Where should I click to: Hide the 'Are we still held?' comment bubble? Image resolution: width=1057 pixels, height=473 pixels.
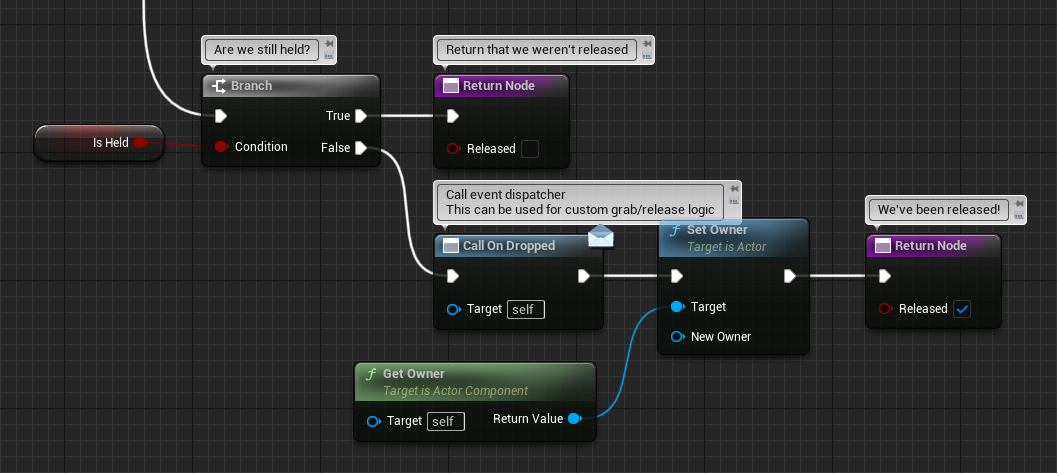pyautogui.click(x=328, y=57)
